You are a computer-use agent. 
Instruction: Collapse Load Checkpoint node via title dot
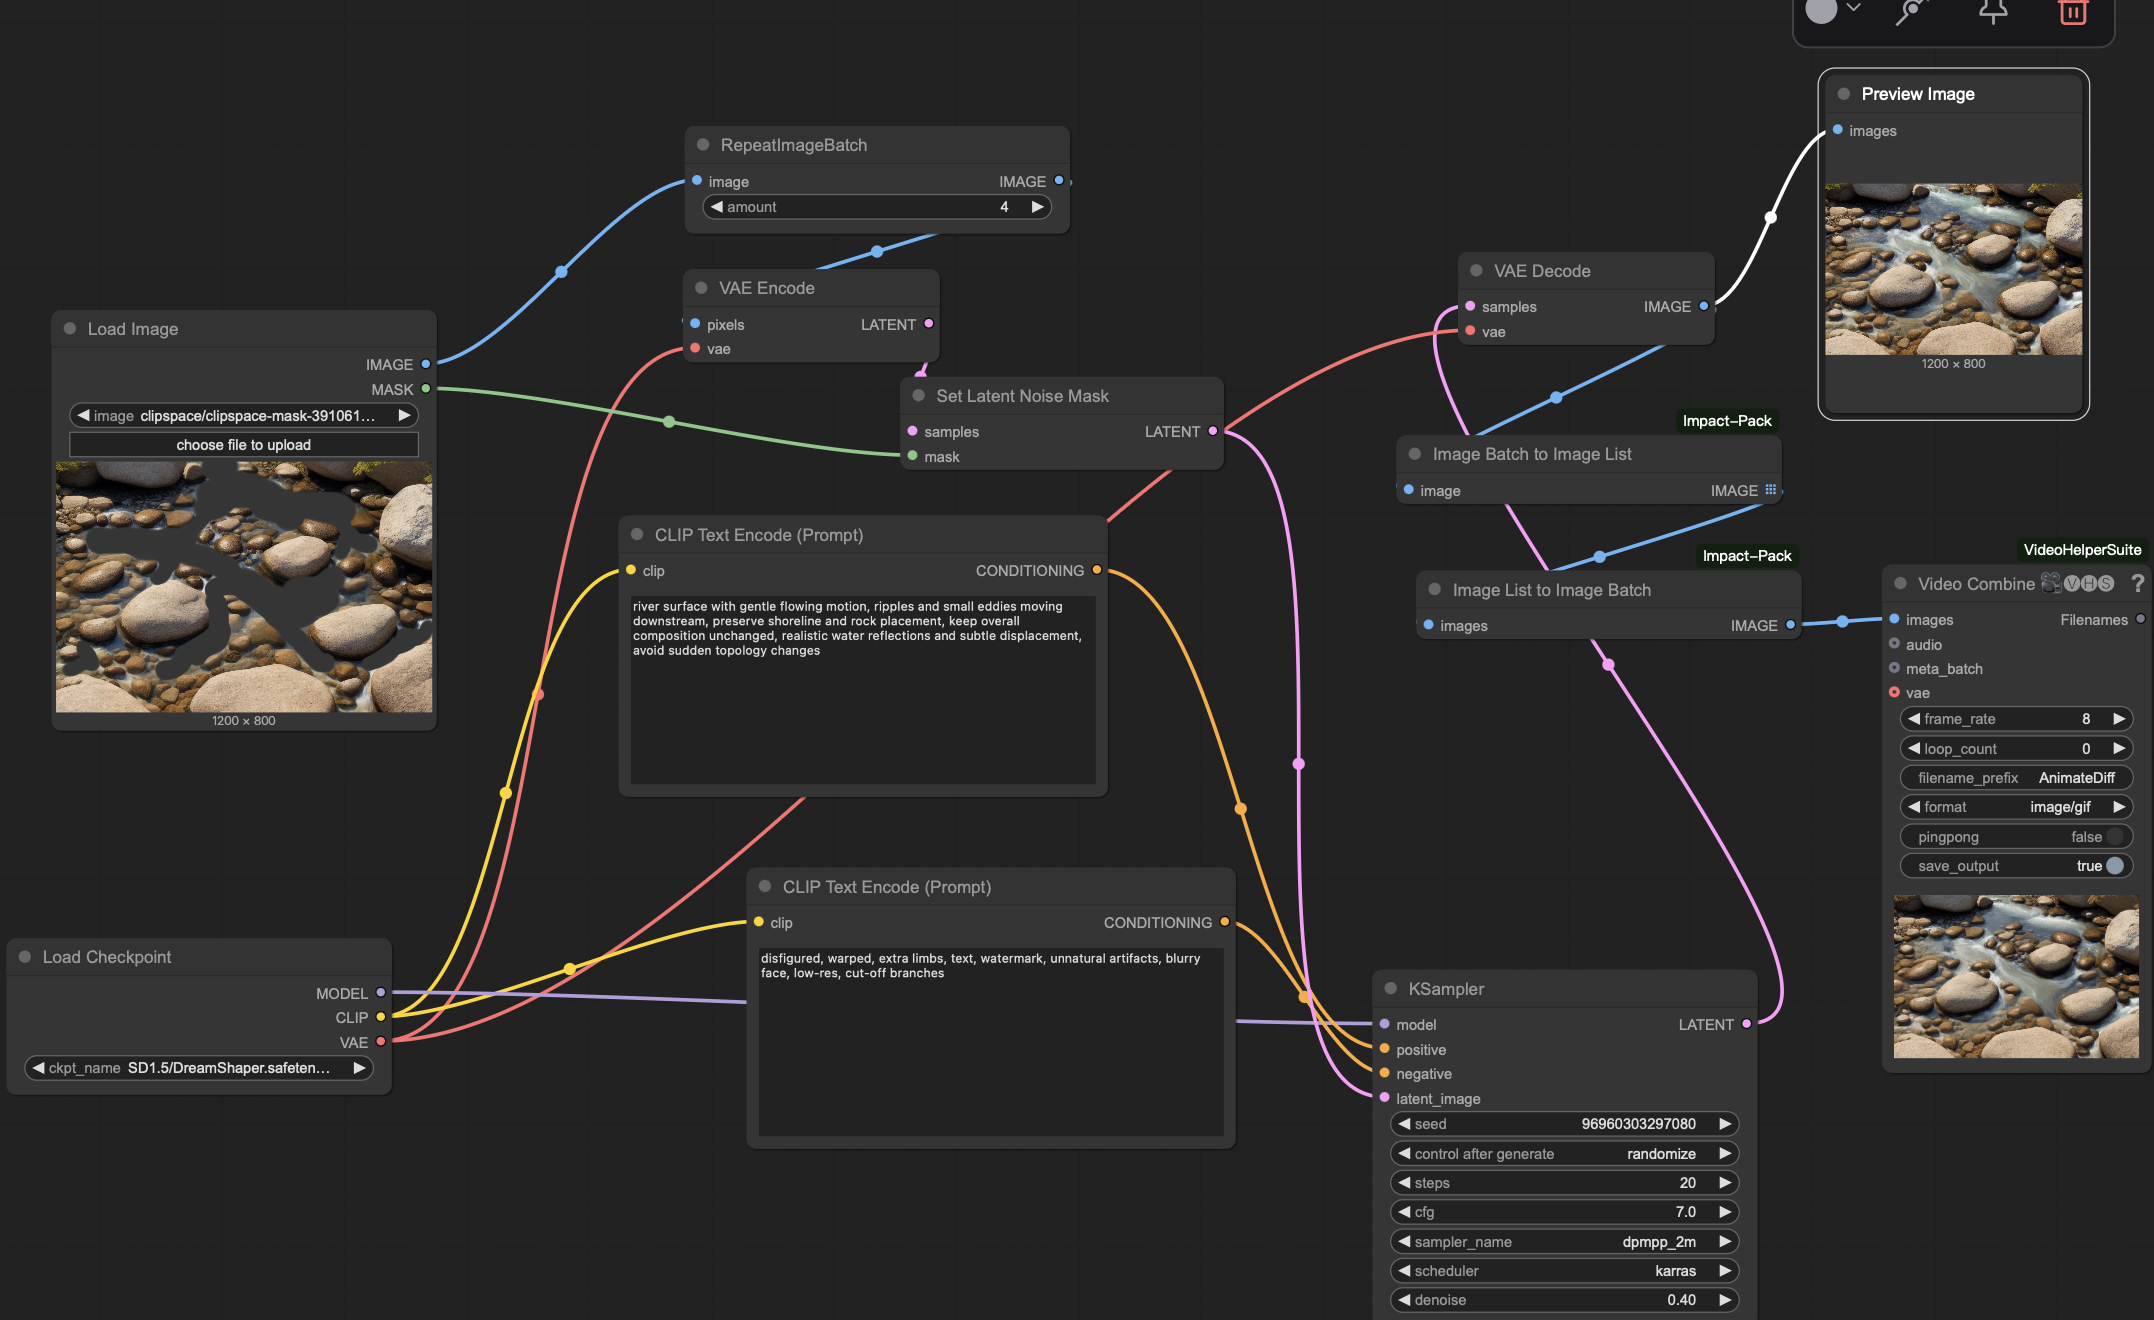[25, 957]
